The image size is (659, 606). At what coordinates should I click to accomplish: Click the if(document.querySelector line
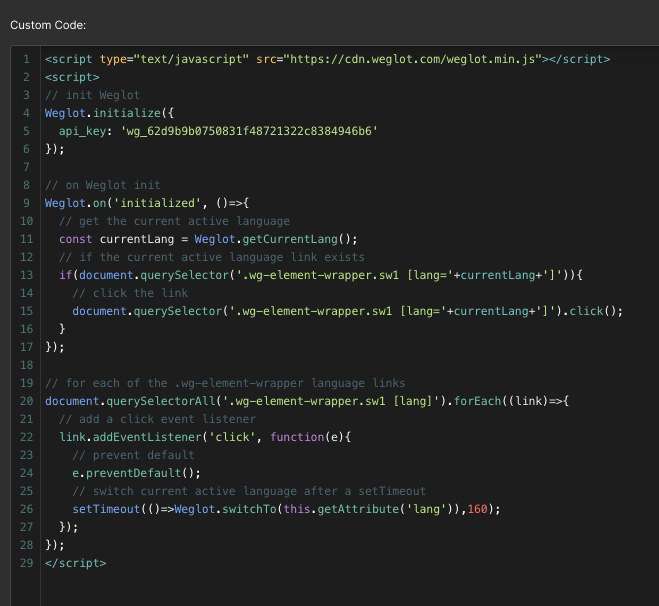(x=321, y=275)
